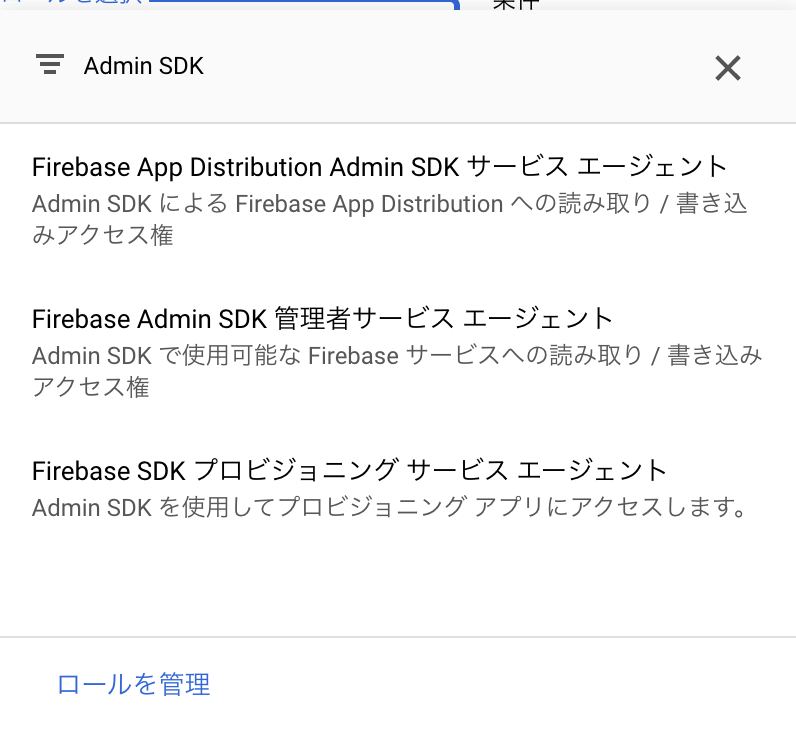Click みアクセス権 line under App Distribution role
The height and width of the screenshot is (734, 796).
pos(103,235)
